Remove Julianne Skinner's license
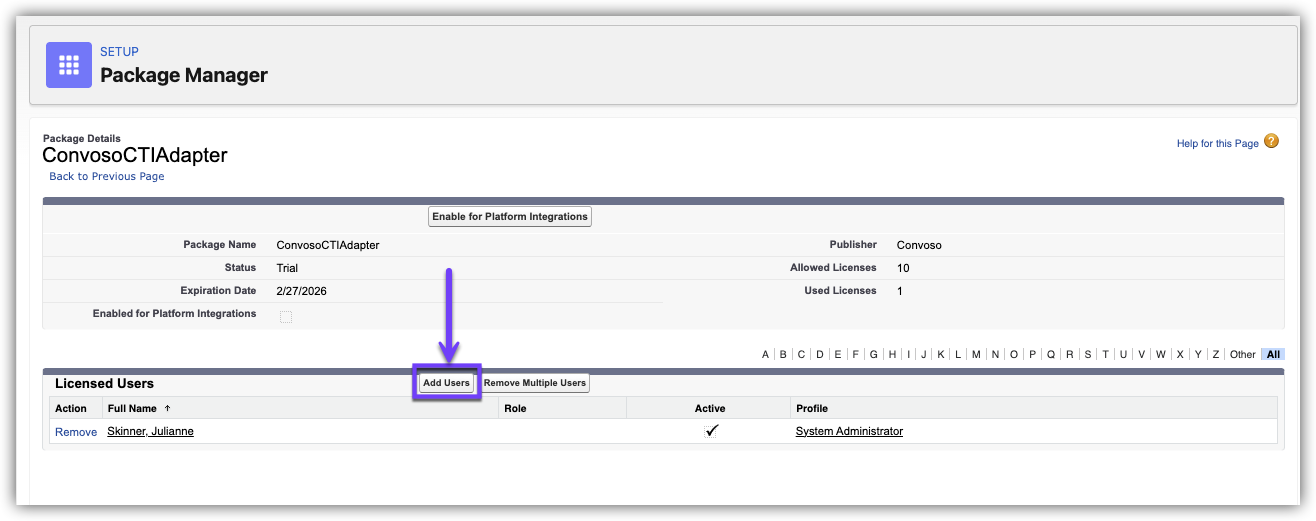The width and height of the screenshot is (1316, 521). pyautogui.click(x=76, y=432)
